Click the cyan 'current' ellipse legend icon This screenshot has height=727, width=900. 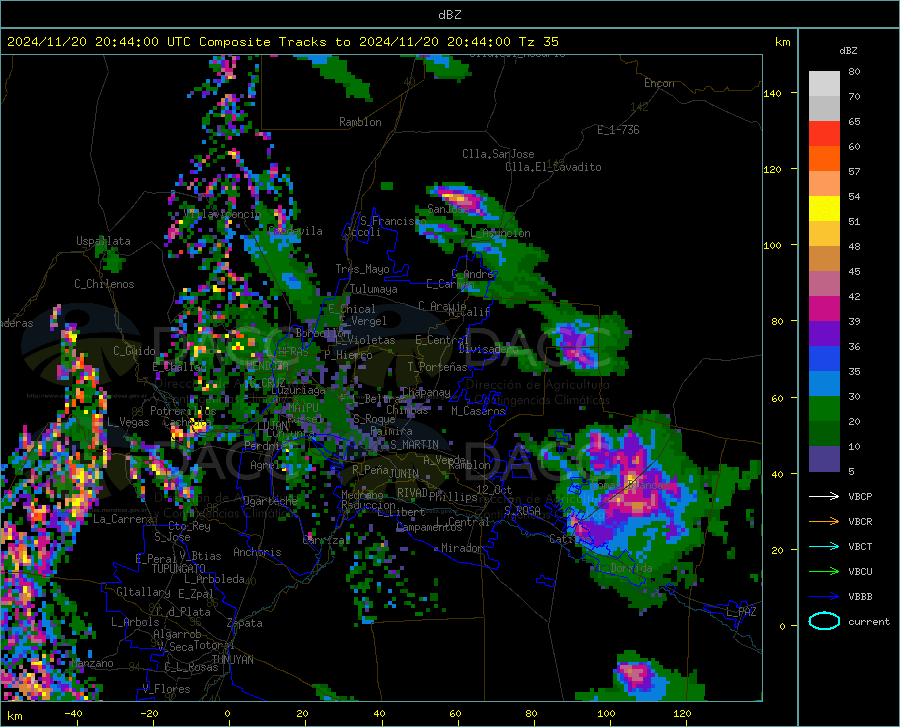point(824,621)
